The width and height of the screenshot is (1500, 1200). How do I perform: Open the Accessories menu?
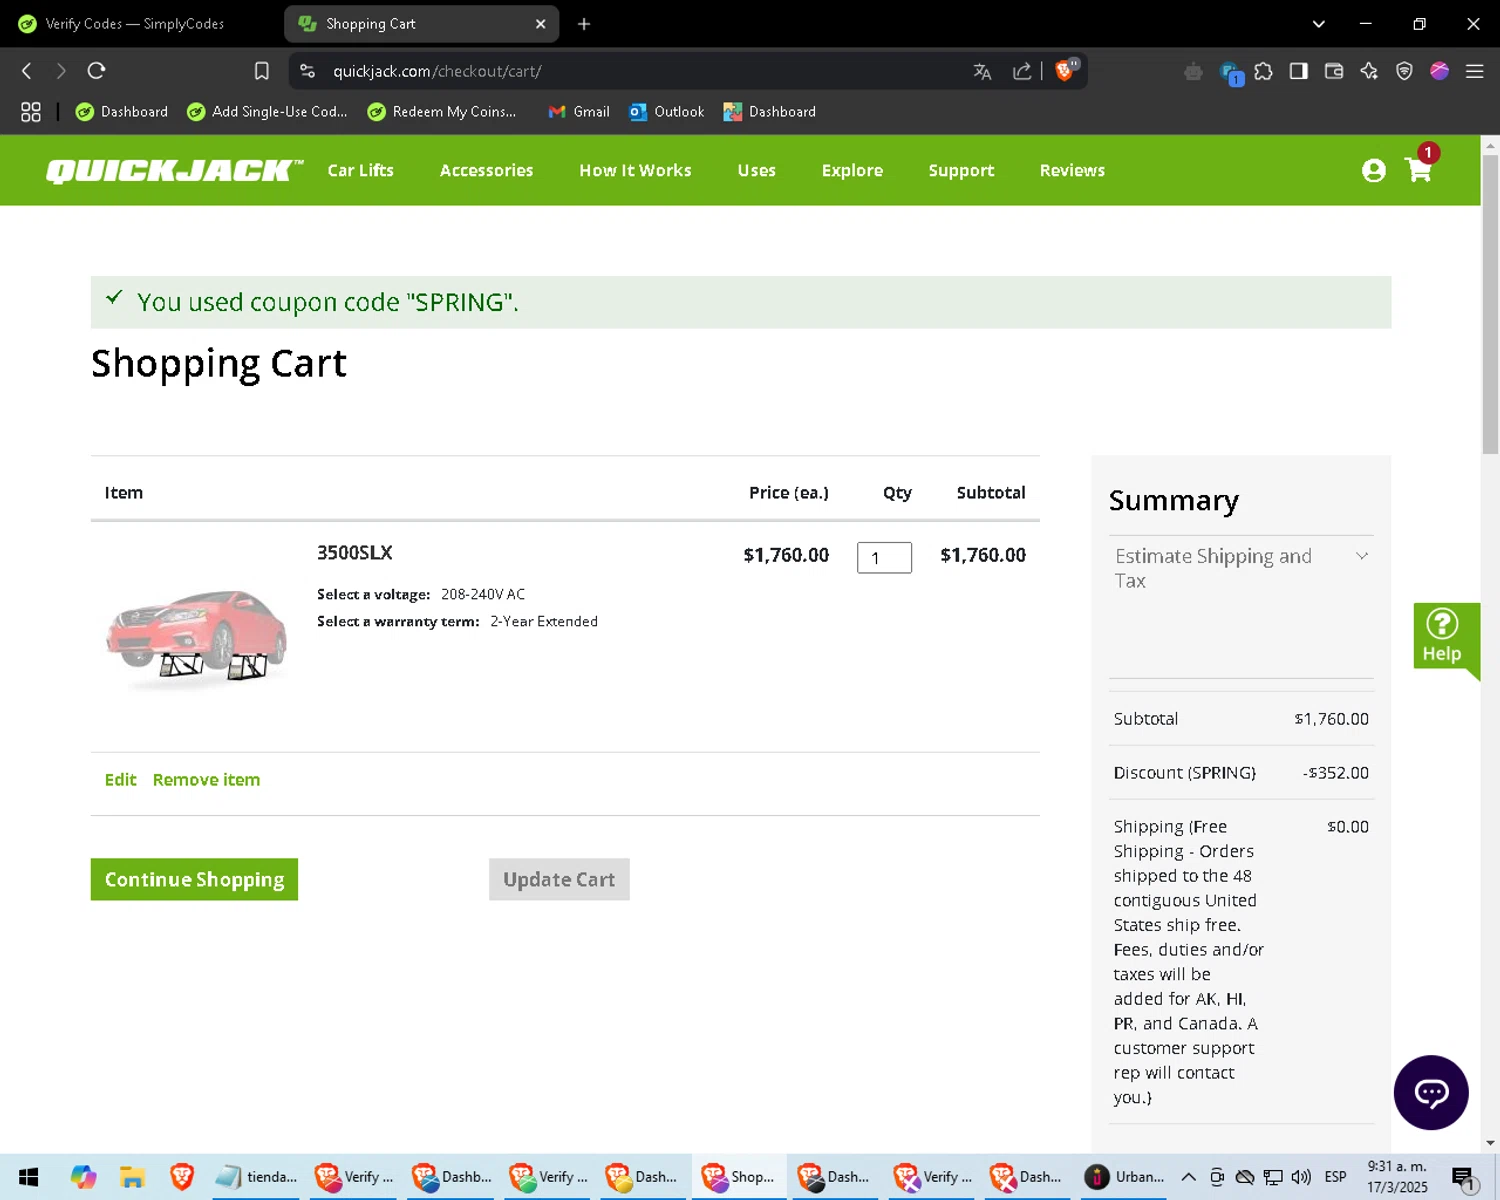pyautogui.click(x=487, y=171)
